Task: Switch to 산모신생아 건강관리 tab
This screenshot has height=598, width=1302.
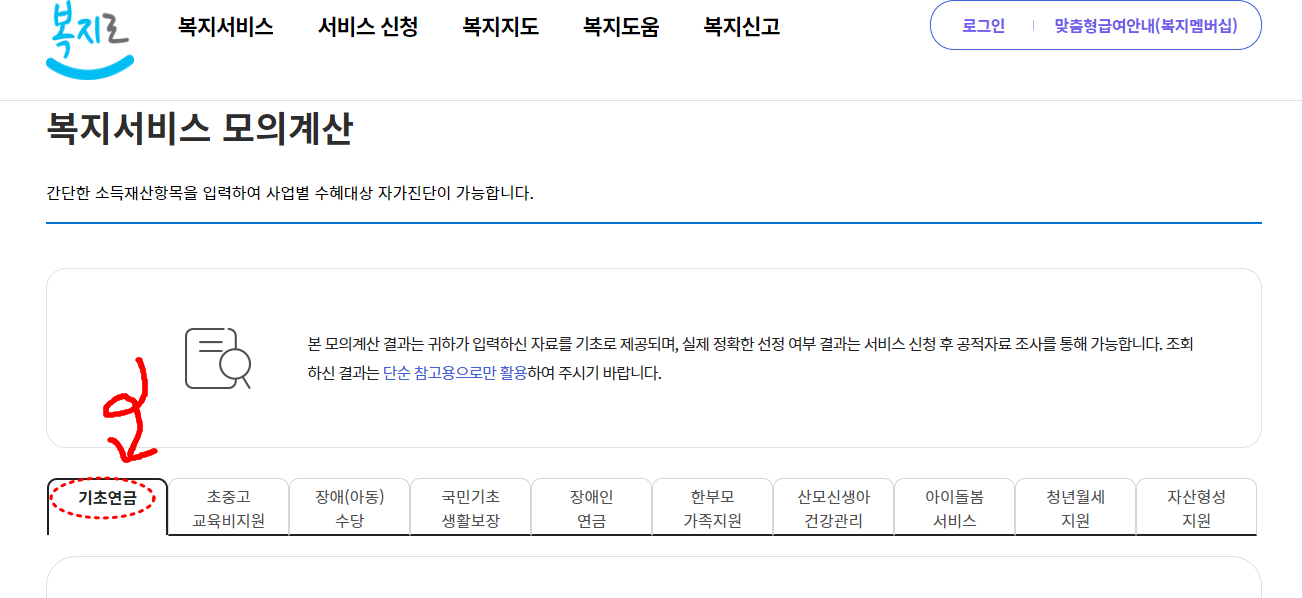Action: click(834, 508)
